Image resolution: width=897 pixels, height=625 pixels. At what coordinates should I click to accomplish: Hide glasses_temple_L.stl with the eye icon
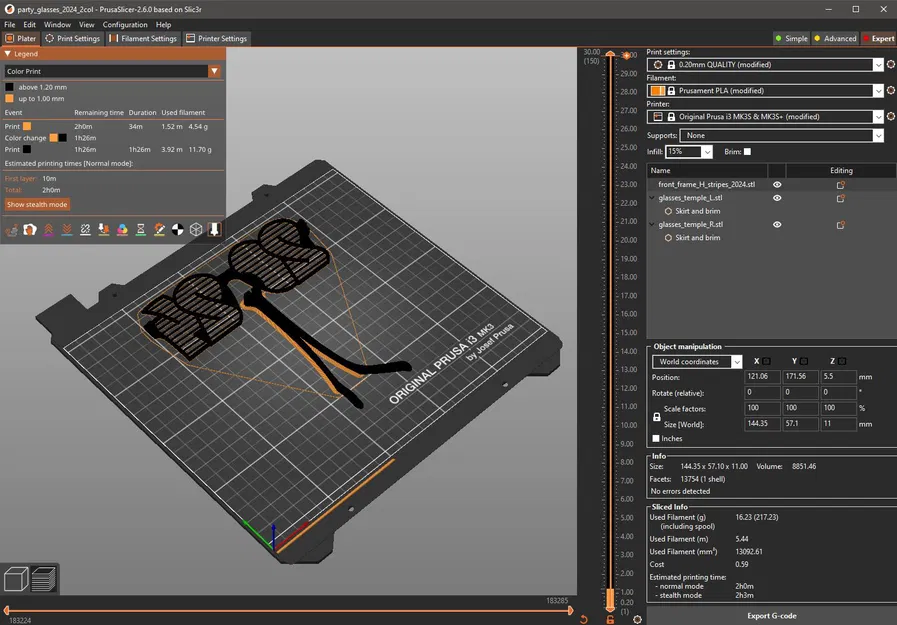tap(777, 198)
